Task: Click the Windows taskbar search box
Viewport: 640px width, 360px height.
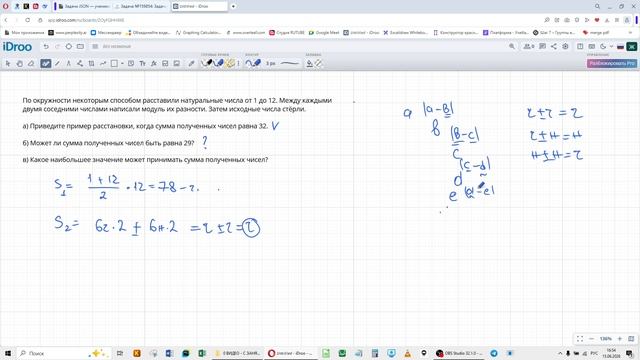Action: tap(64, 353)
